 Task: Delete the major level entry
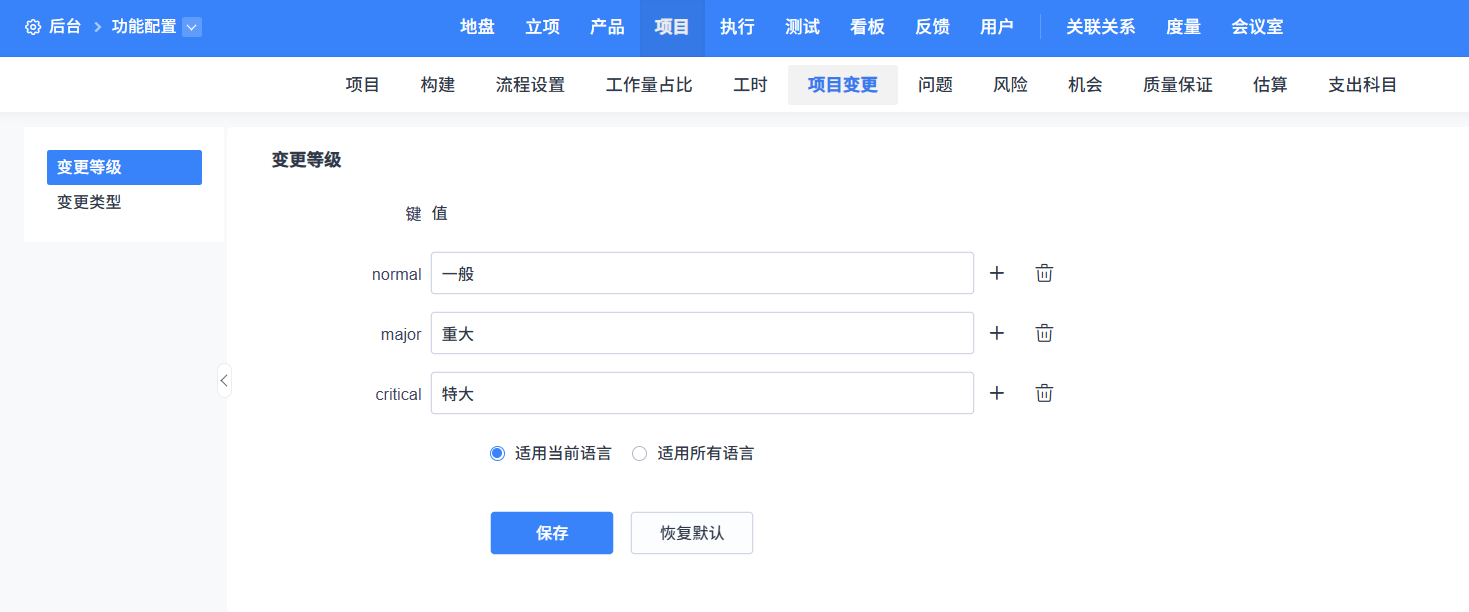pyautogui.click(x=1044, y=333)
